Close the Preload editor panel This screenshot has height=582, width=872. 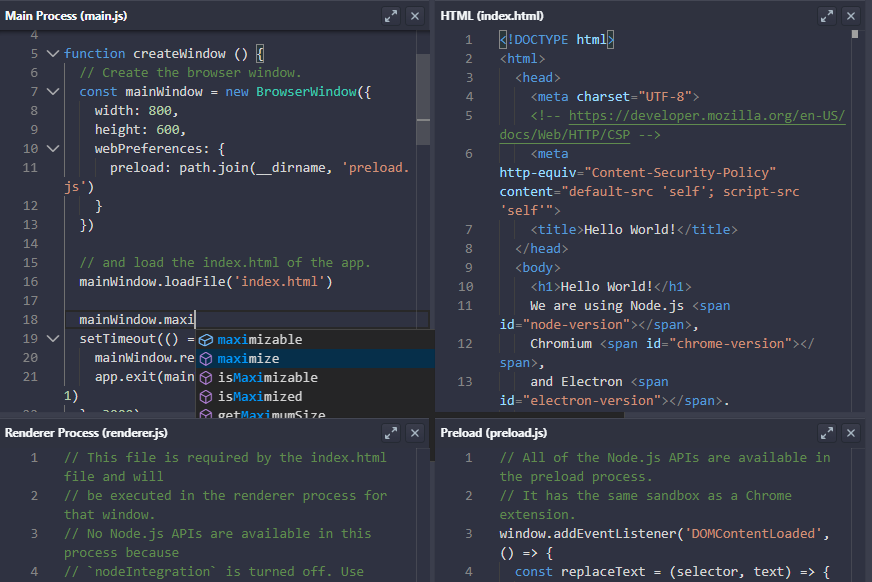click(x=851, y=433)
